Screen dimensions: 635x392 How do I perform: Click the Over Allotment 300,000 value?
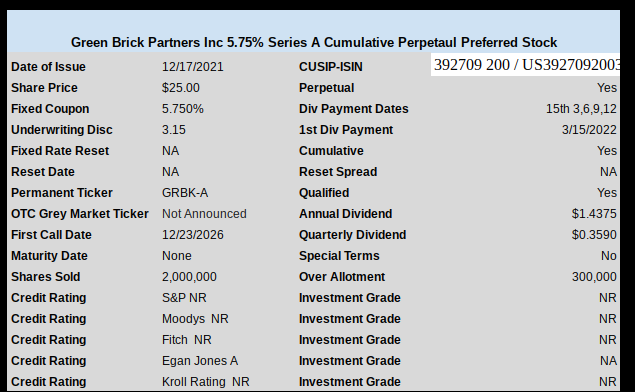coord(594,277)
